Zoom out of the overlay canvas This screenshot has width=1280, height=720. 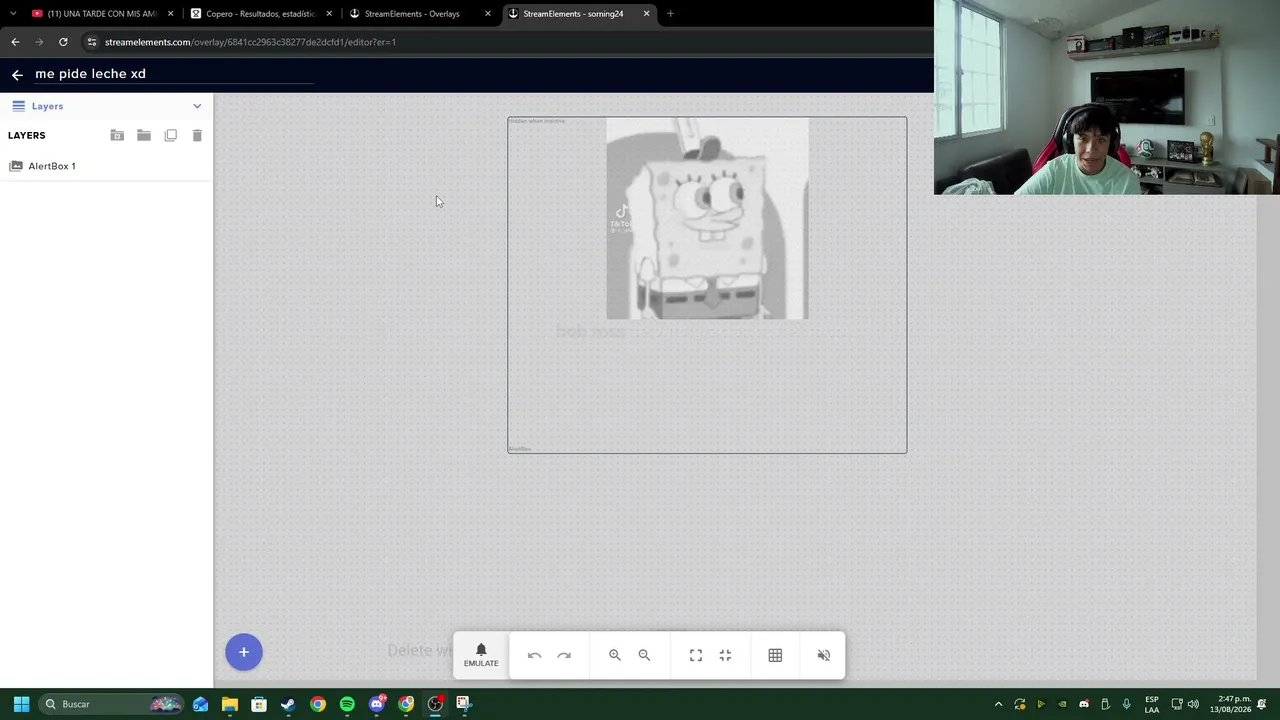click(x=644, y=655)
